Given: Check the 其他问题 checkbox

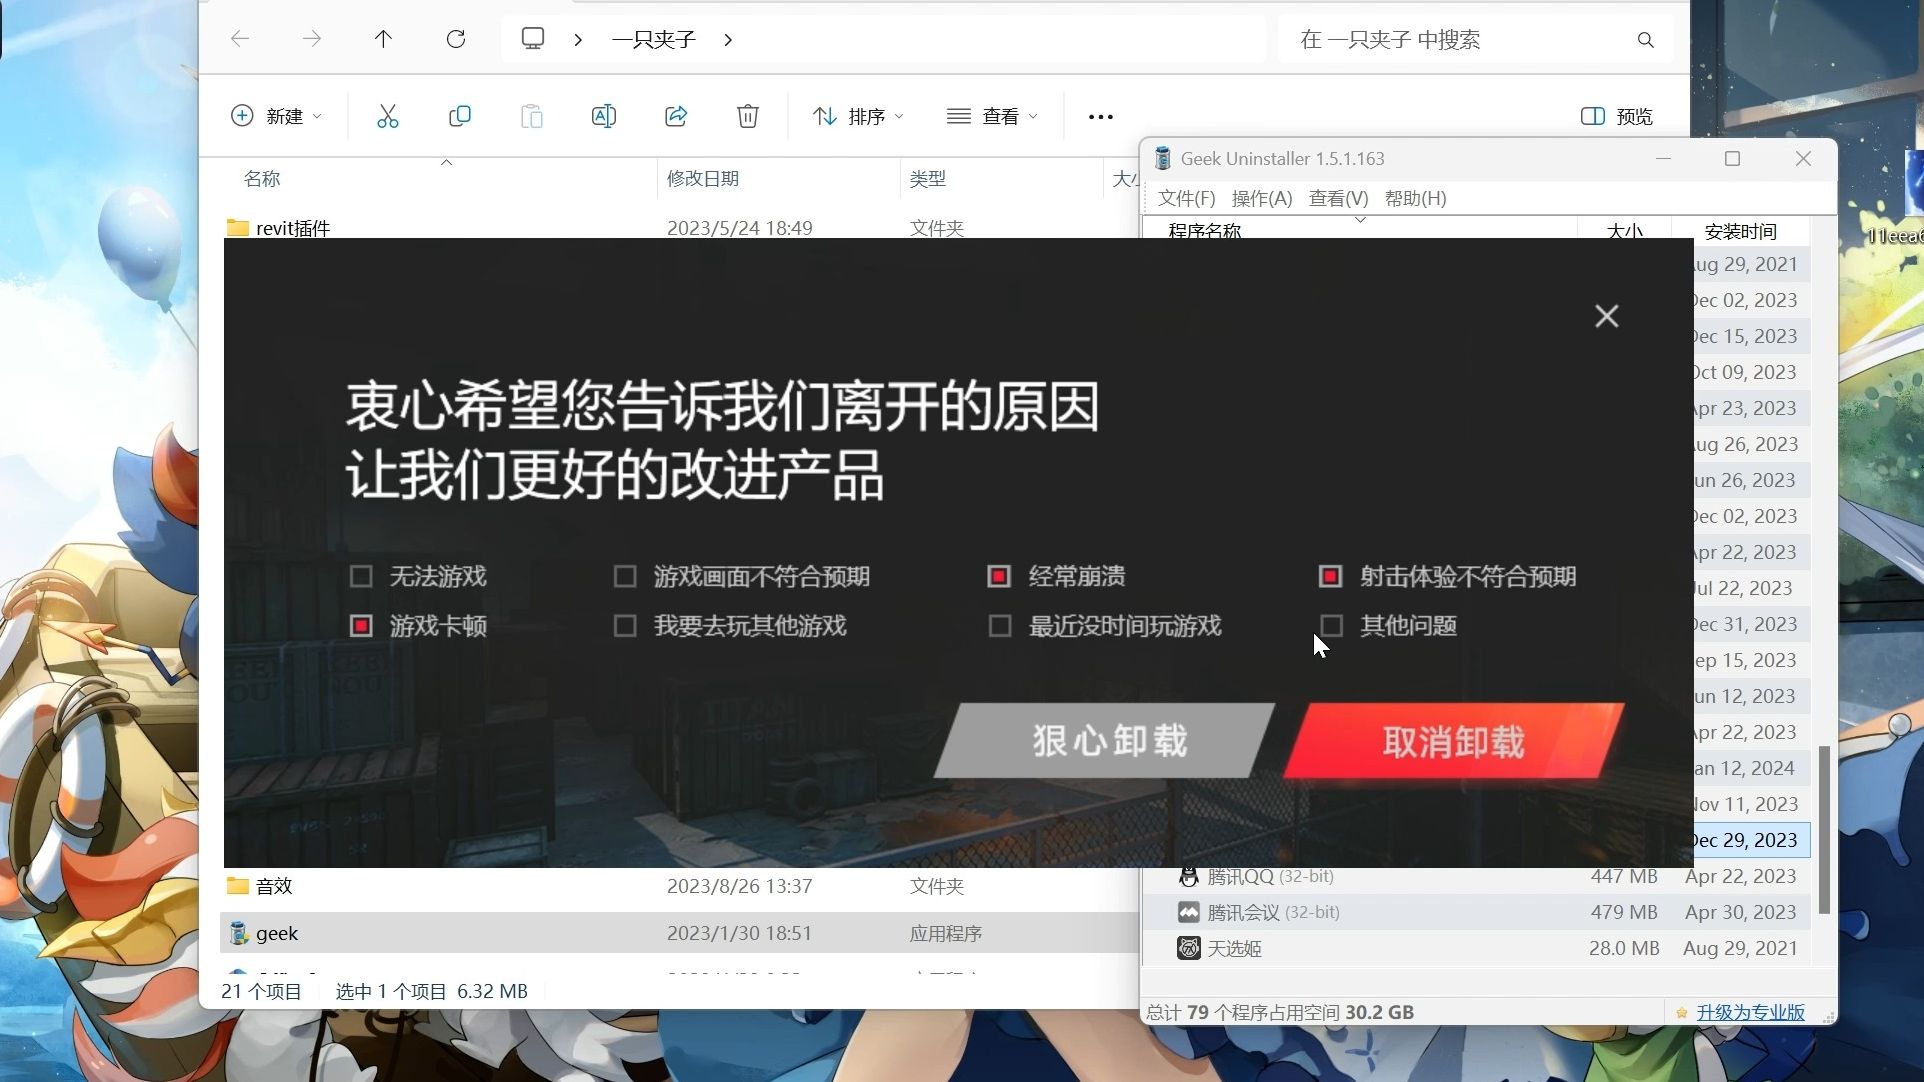Looking at the screenshot, I should [x=1330, y=626].
